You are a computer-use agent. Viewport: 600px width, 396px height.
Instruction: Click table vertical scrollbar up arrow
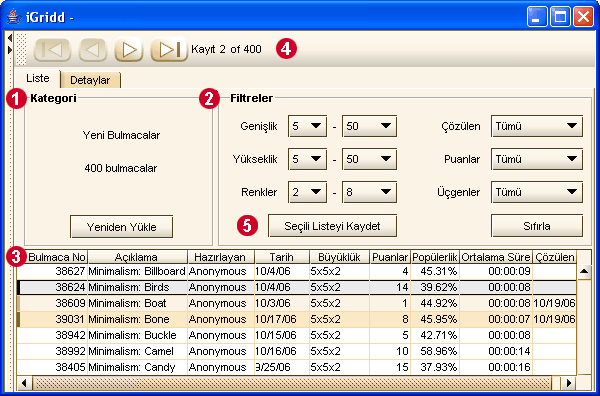tap(584, 272)
